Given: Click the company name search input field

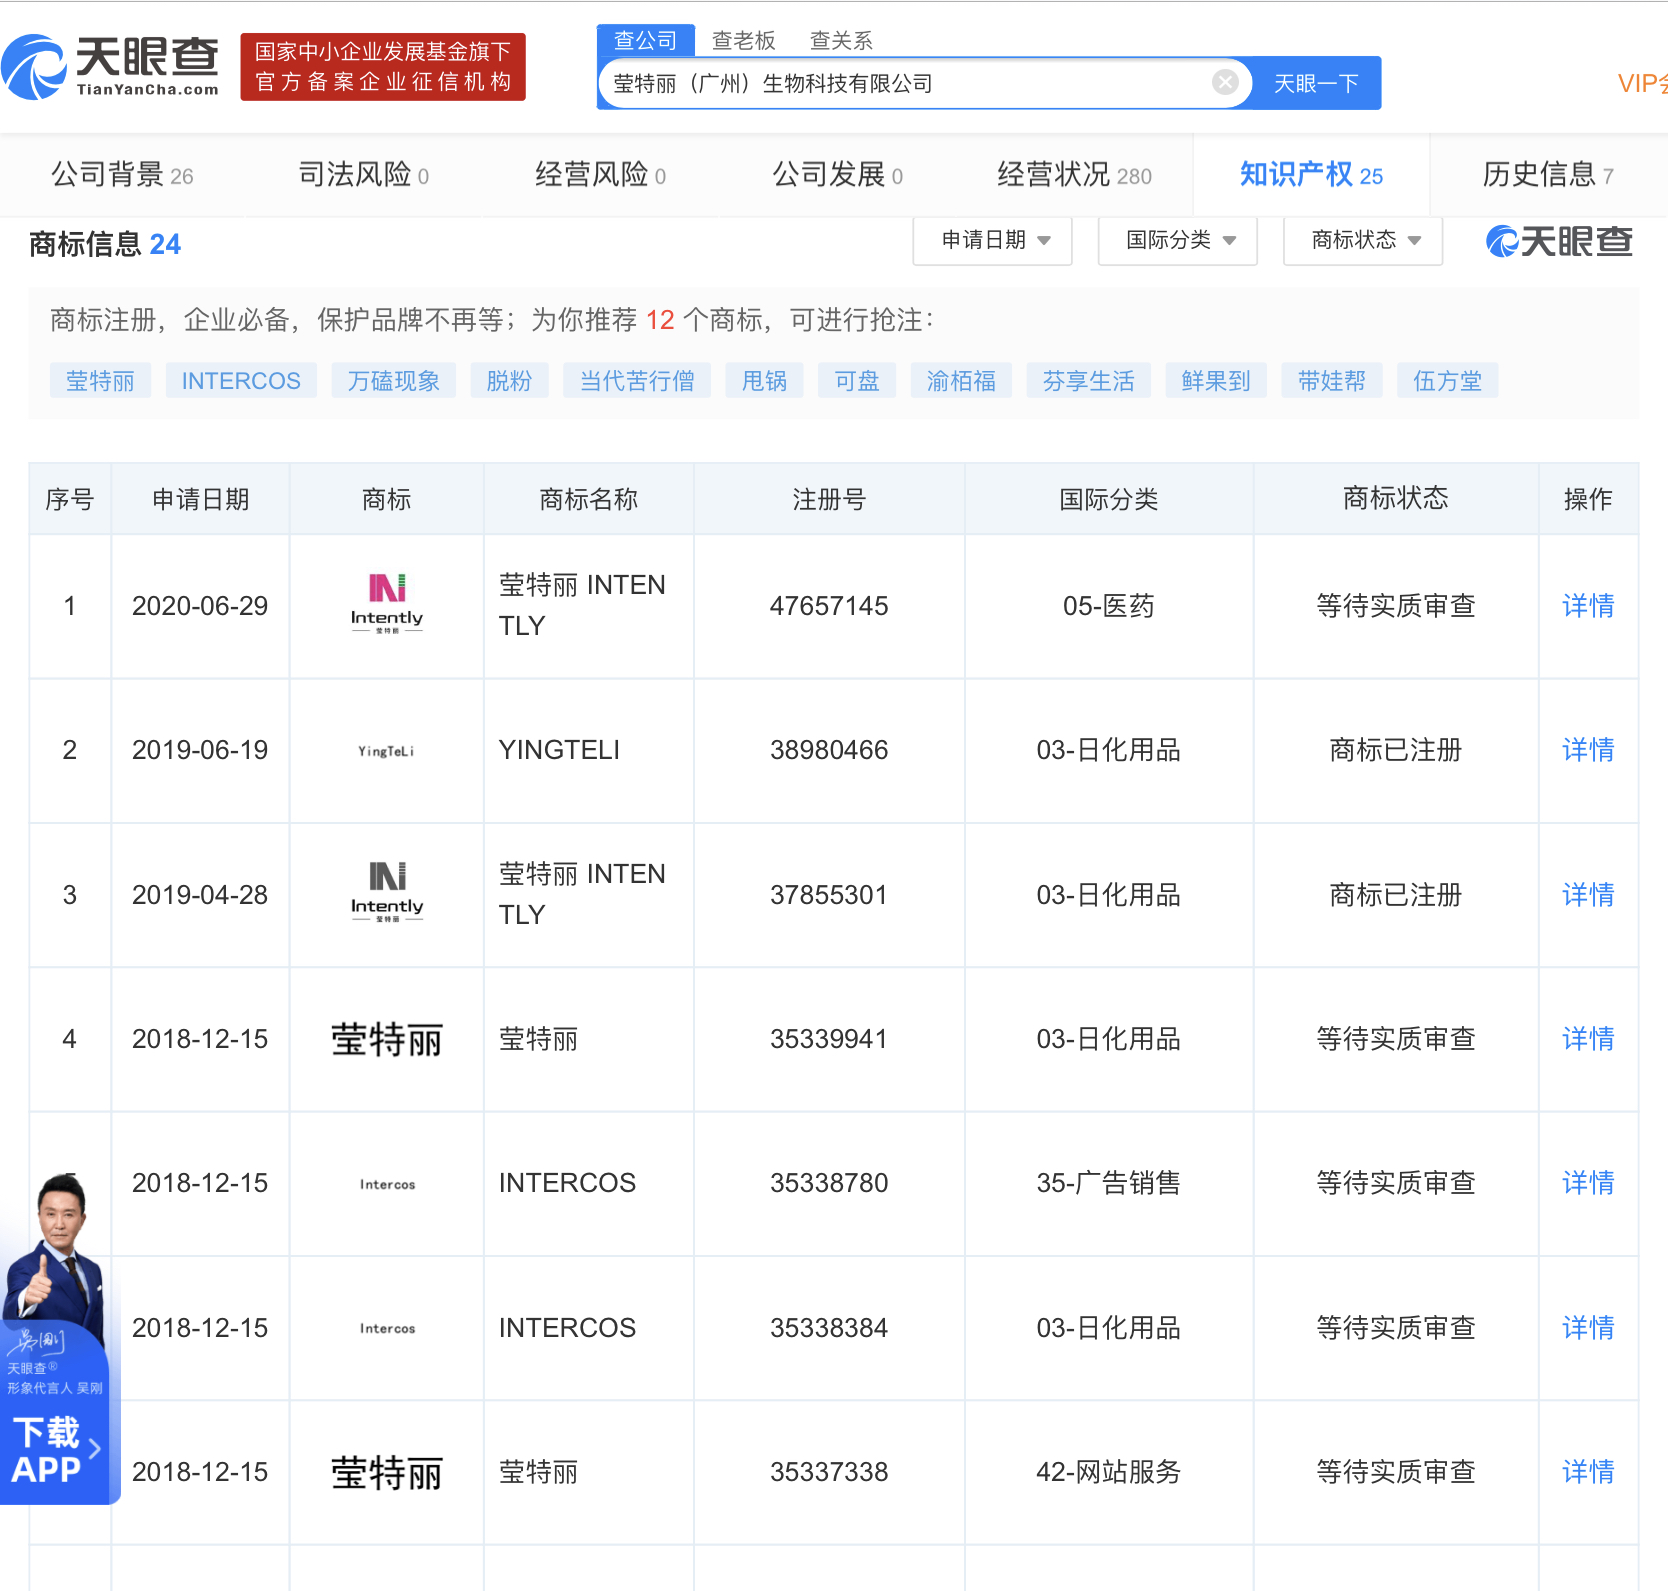Looking at the screenshot, I should (900, 83).
